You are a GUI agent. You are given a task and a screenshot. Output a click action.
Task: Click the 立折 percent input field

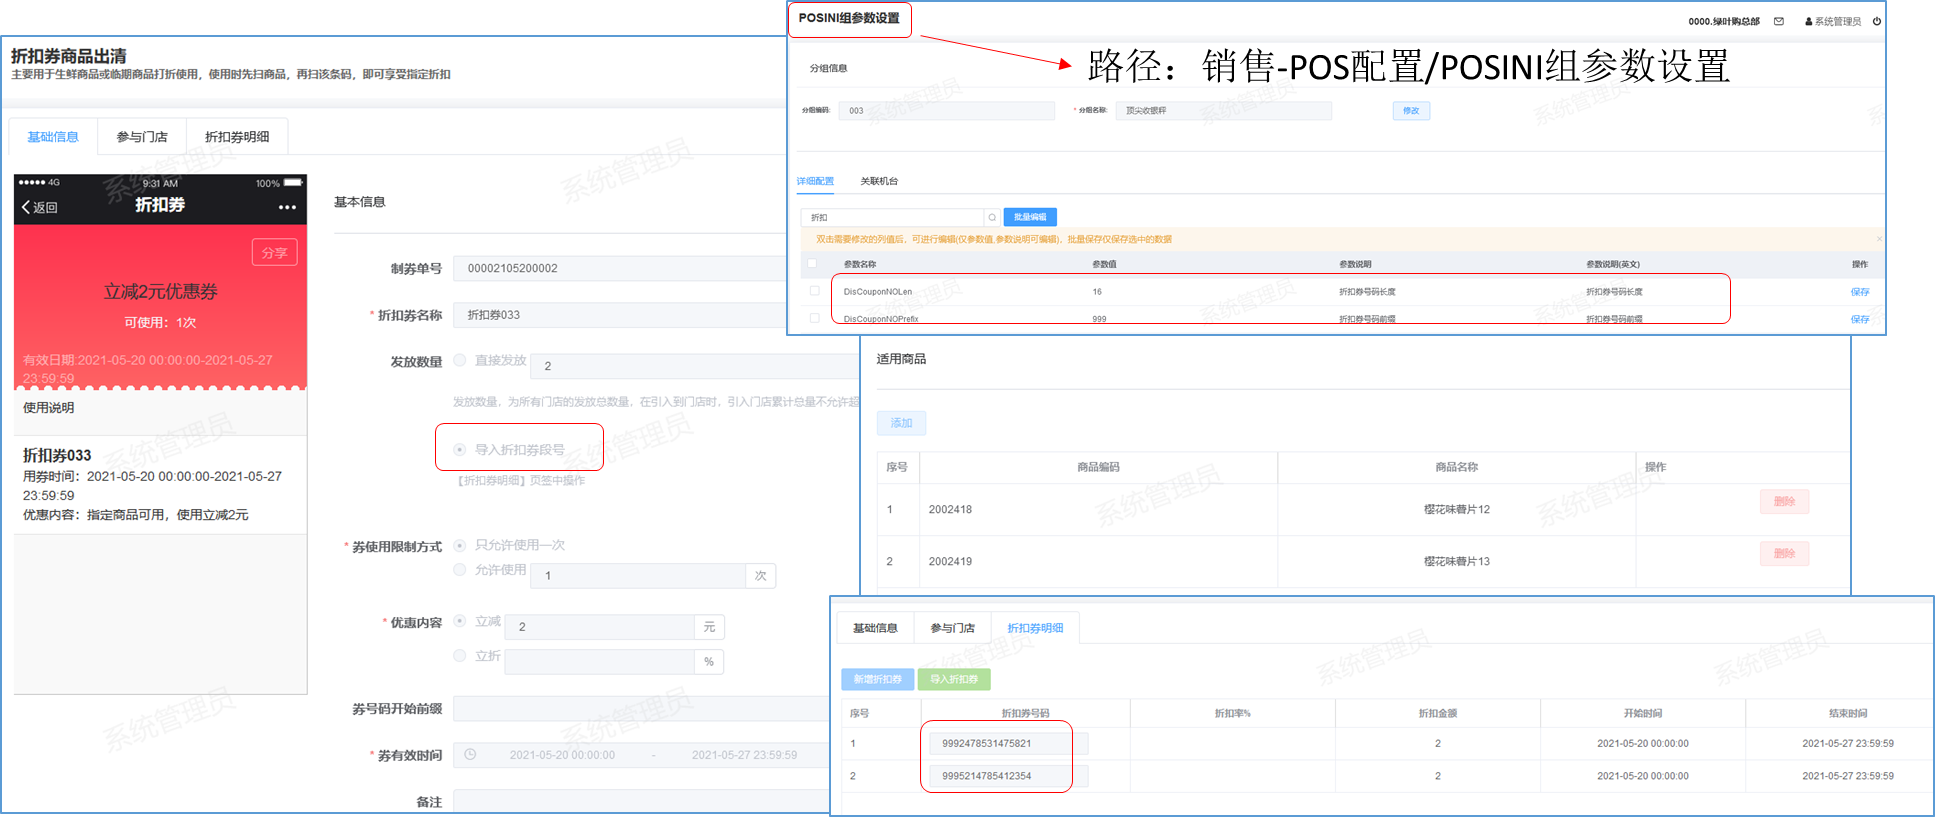(599, 662)
